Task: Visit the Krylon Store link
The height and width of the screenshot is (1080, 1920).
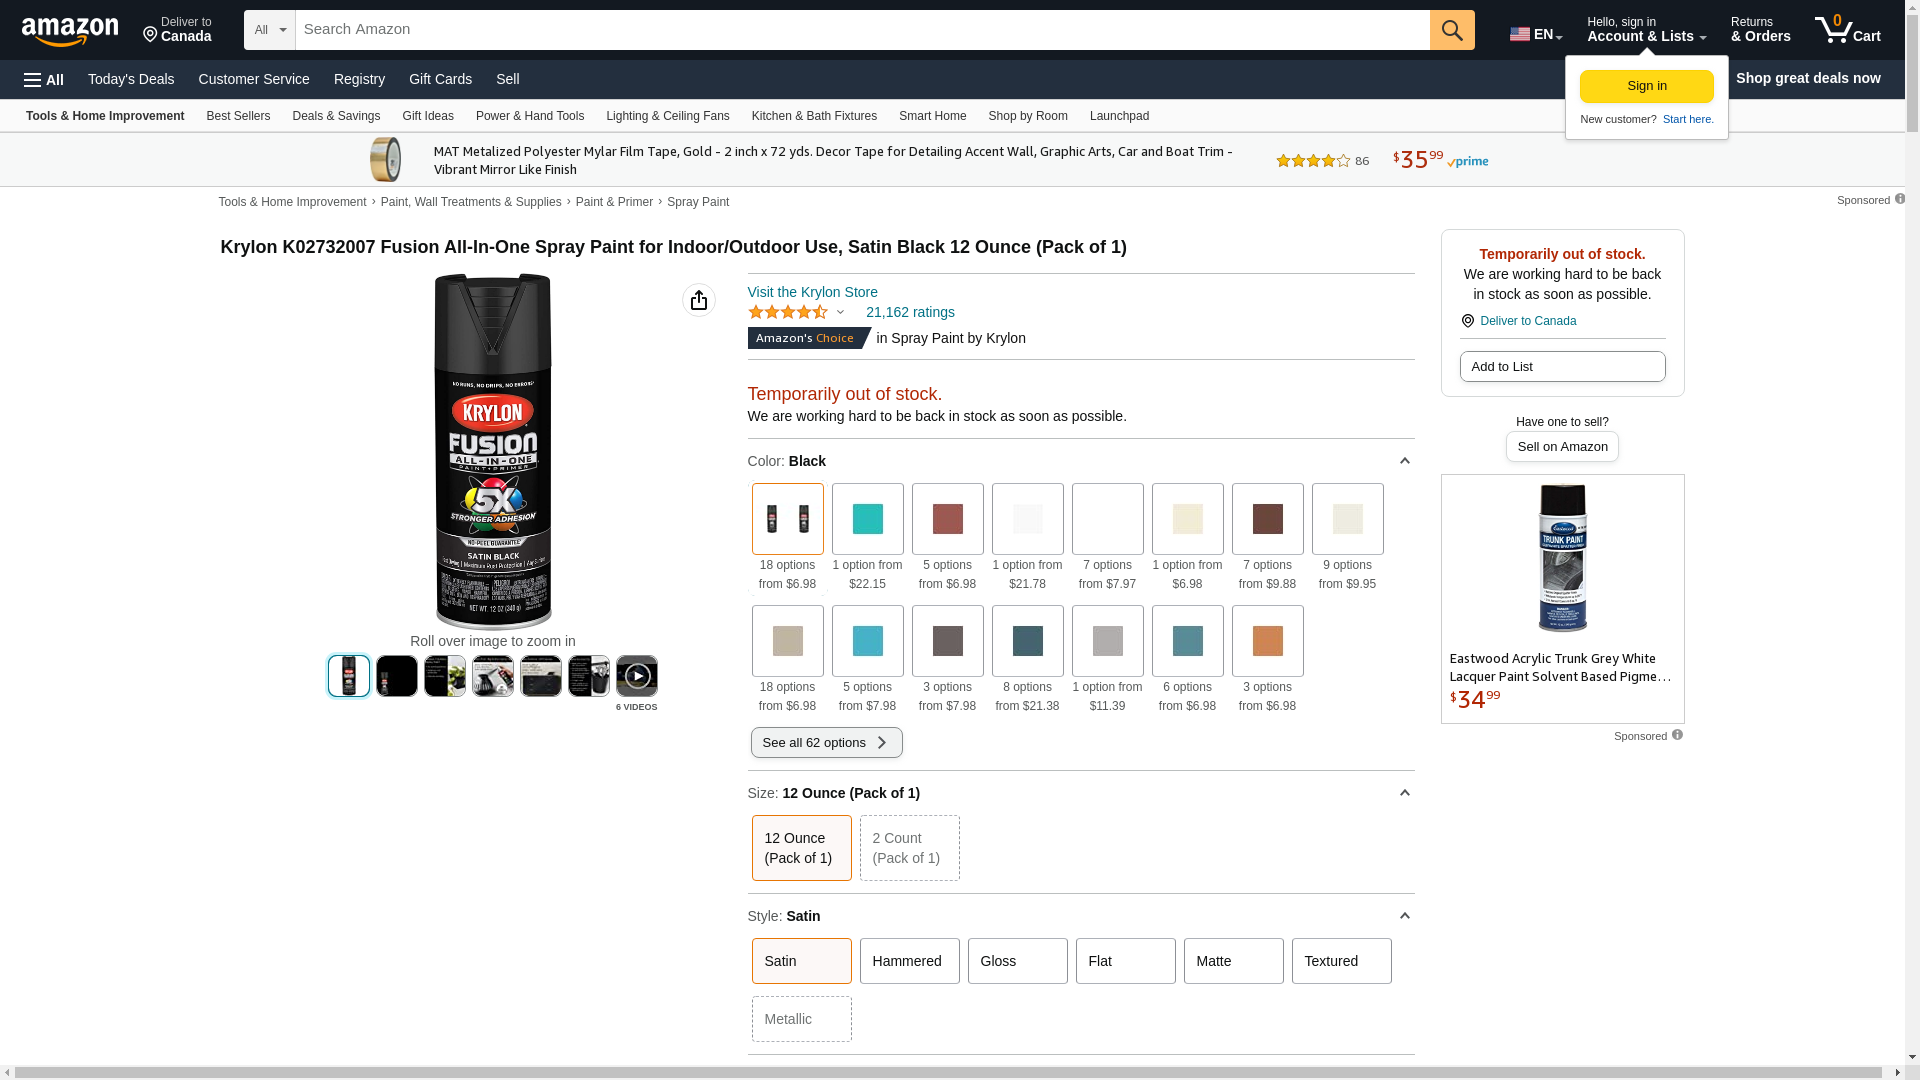Action: click(812, 292)
